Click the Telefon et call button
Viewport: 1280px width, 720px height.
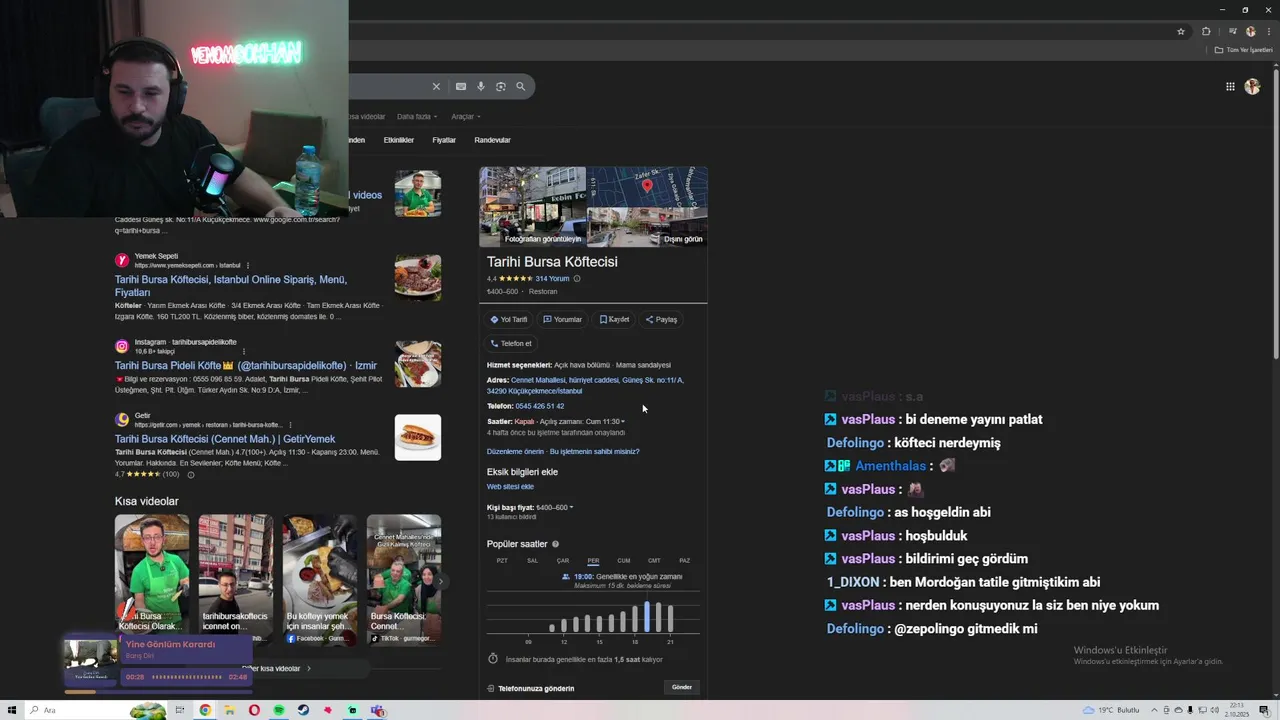tap(511, 343)
